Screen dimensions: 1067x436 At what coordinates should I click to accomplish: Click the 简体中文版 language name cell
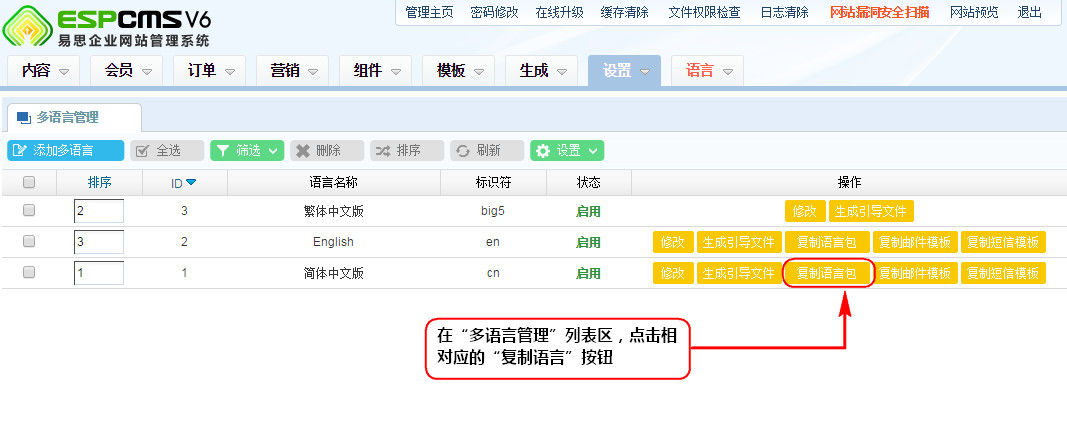pos(333,273)
